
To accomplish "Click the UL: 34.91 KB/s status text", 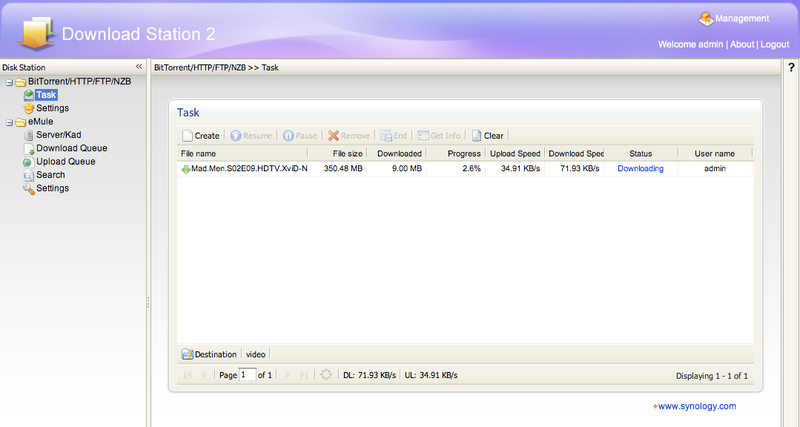I will click(431, 375).
